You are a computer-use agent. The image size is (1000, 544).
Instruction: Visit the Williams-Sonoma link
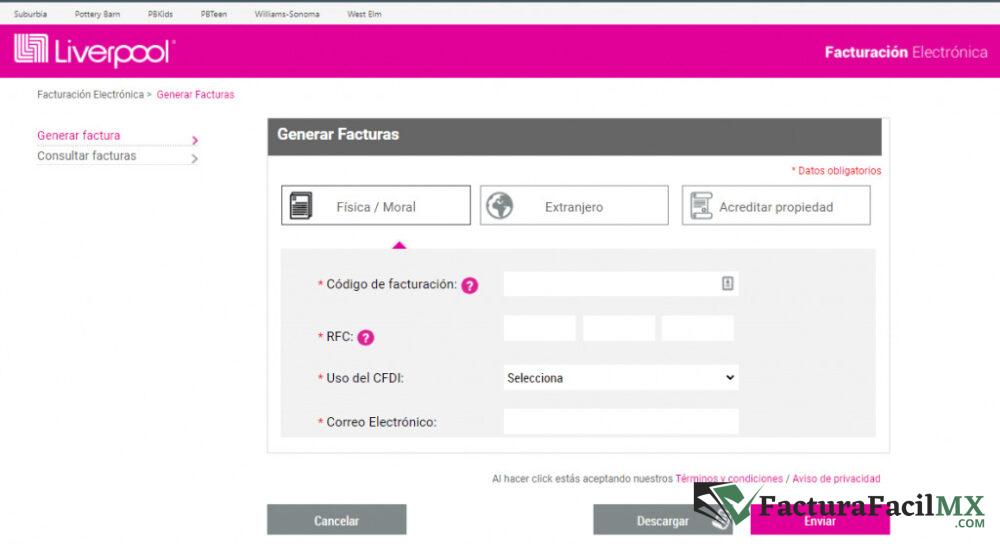point(287,14)
